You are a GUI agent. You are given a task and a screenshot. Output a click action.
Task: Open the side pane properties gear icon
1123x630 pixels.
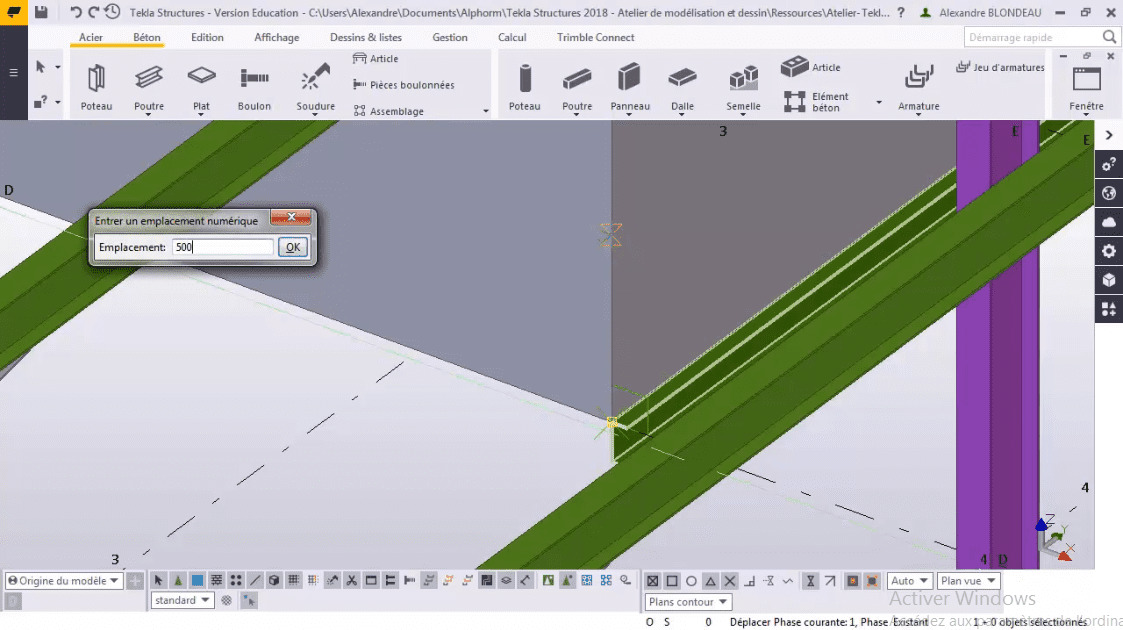pos(1109,251)
